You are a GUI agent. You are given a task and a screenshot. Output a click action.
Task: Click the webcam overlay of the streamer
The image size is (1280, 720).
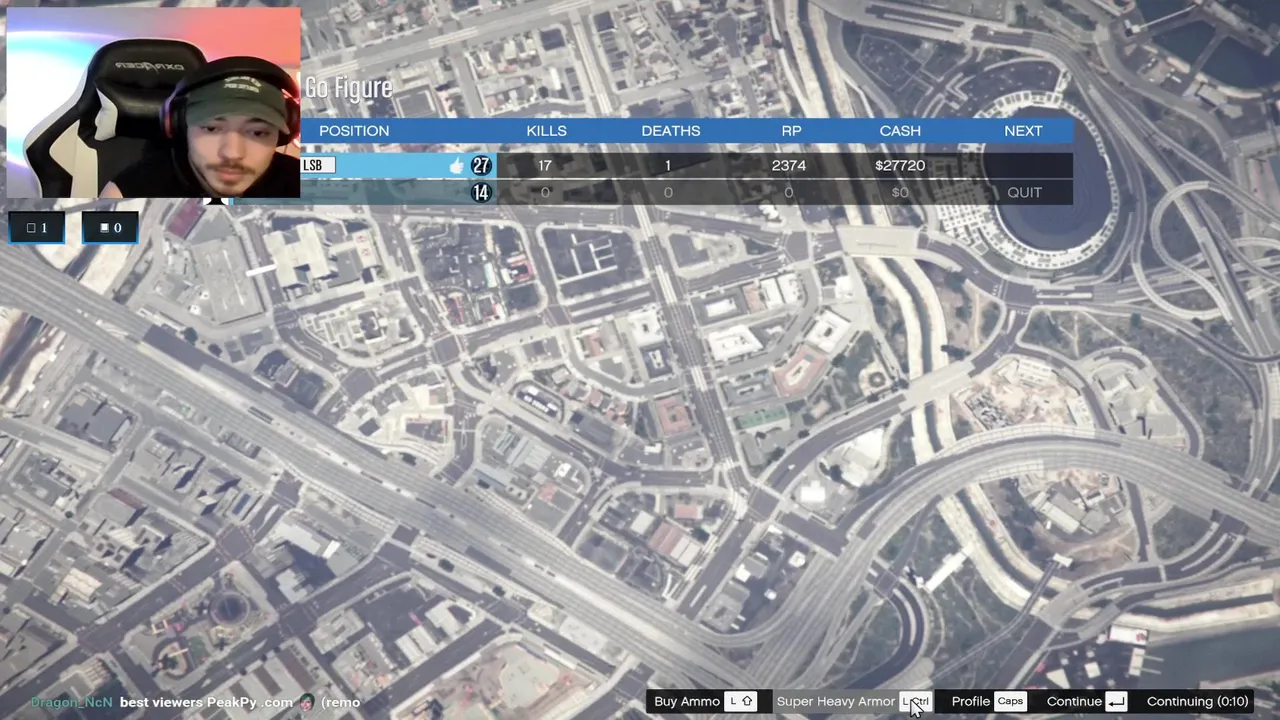(x=153, y=103)
